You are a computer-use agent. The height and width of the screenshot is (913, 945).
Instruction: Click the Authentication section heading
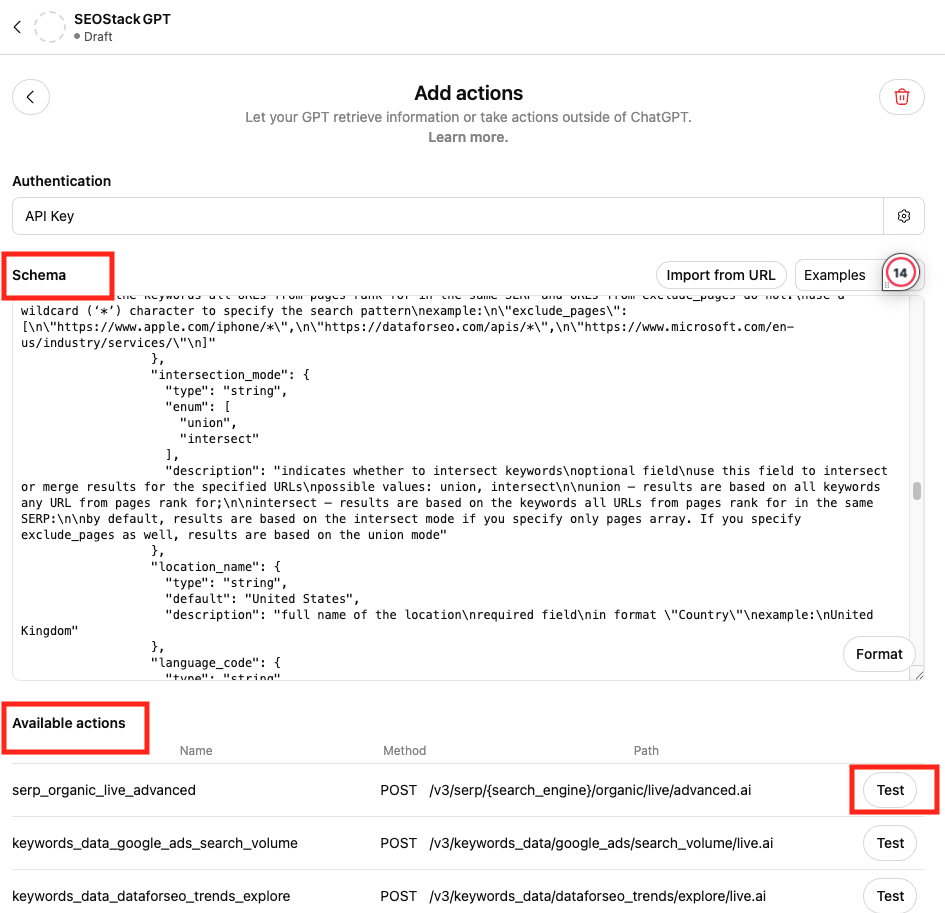61,181
